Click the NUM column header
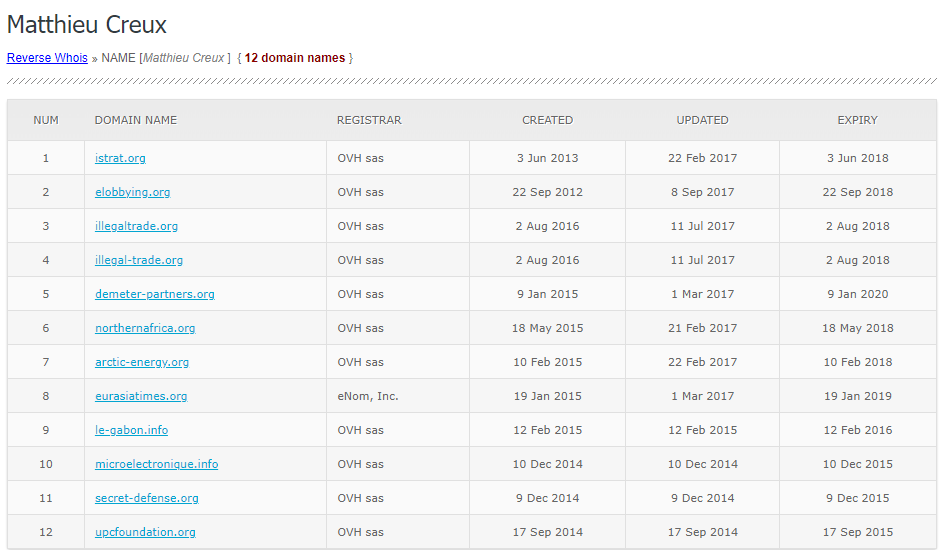Image resolution: width=945 pixels, height=550 pixels. pos(46,120)
